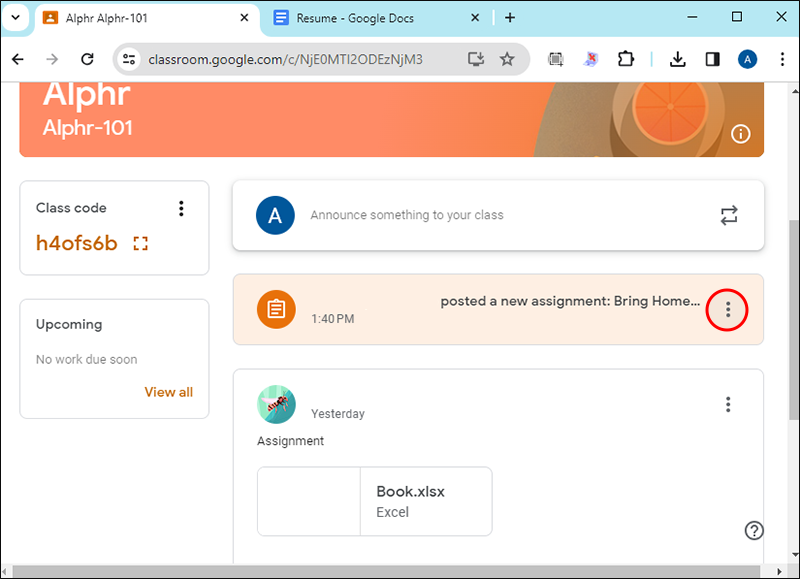This screenshot has width=800, height=579.
Task: Reload the Classroom page
Action: click(87, 59)
